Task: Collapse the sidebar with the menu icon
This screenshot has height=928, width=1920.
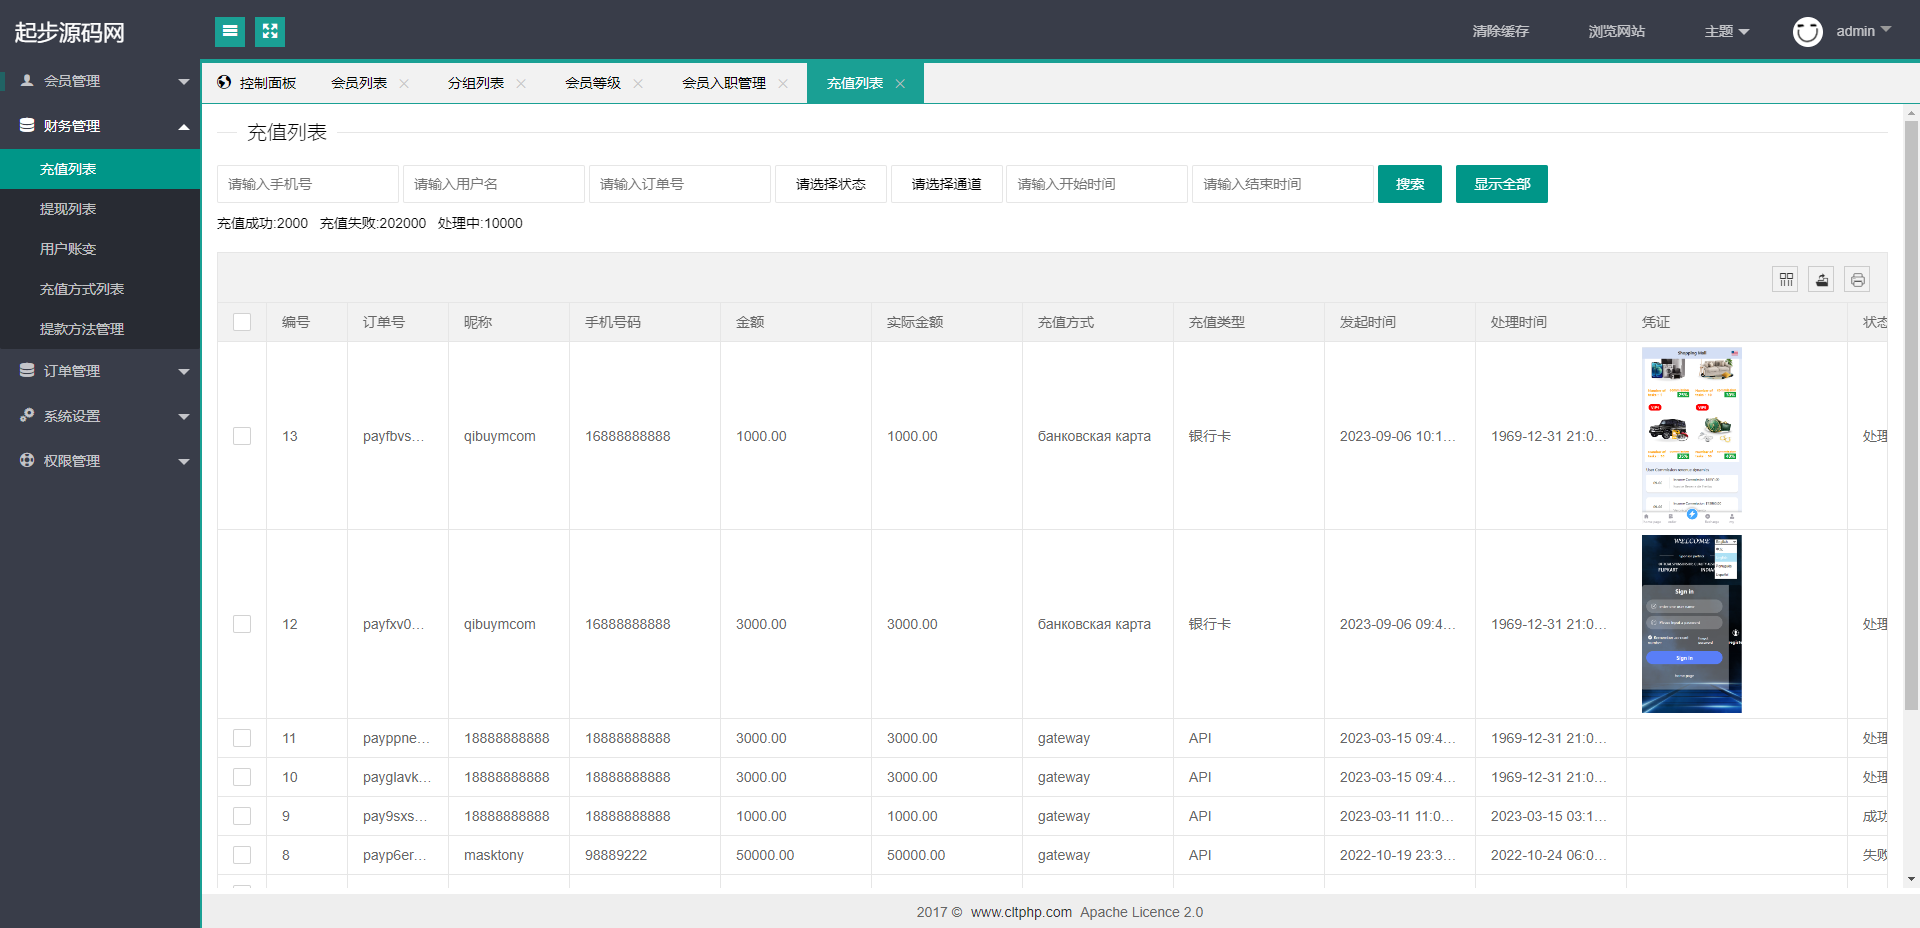Action: [230, 32]
